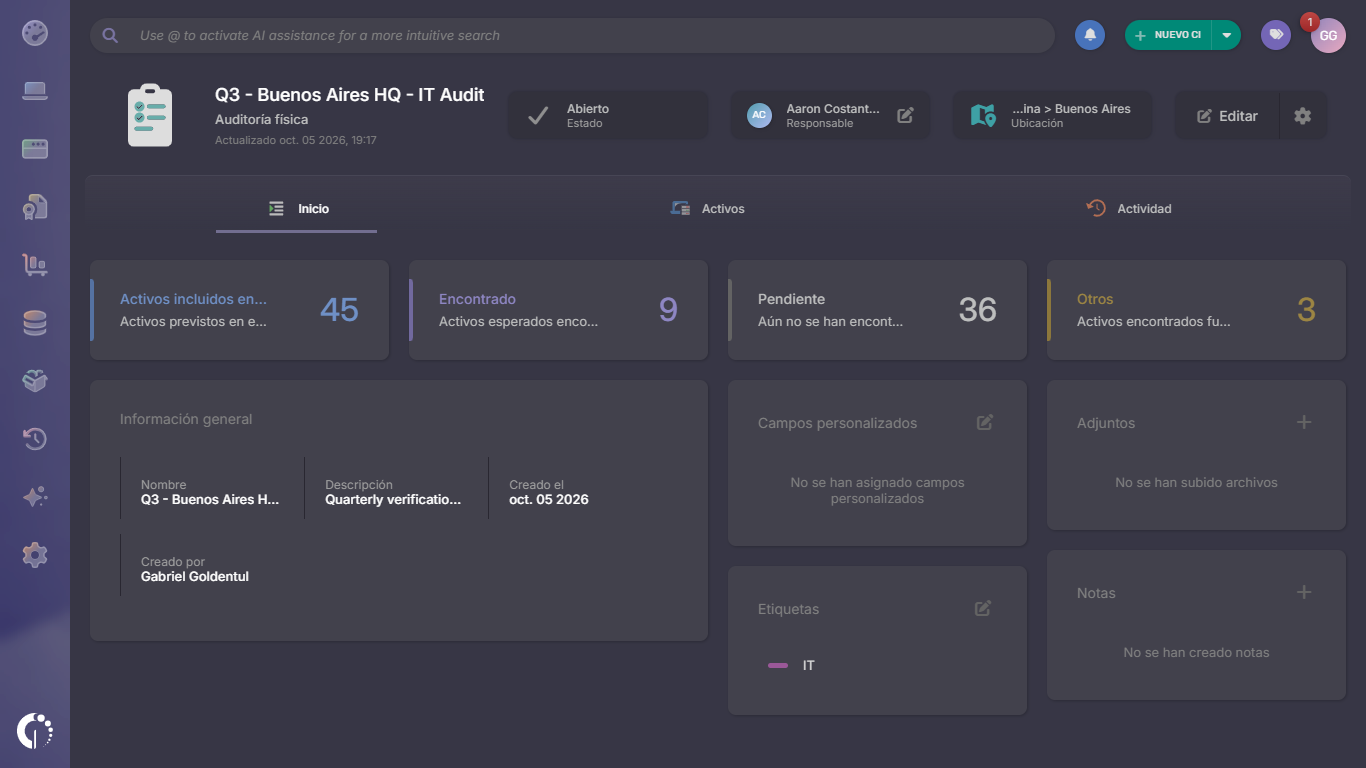Click the notifications bell icon
This screenshot has height=768, width=1366.
click(1090, 35)
